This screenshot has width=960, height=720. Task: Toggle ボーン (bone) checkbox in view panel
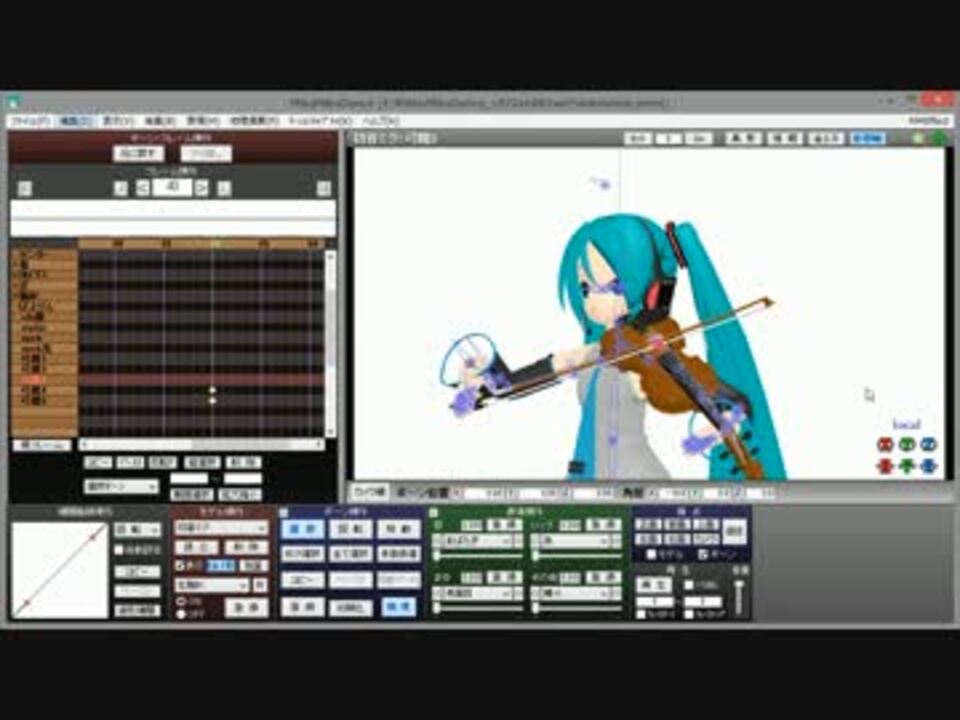[x=703, y=554]
